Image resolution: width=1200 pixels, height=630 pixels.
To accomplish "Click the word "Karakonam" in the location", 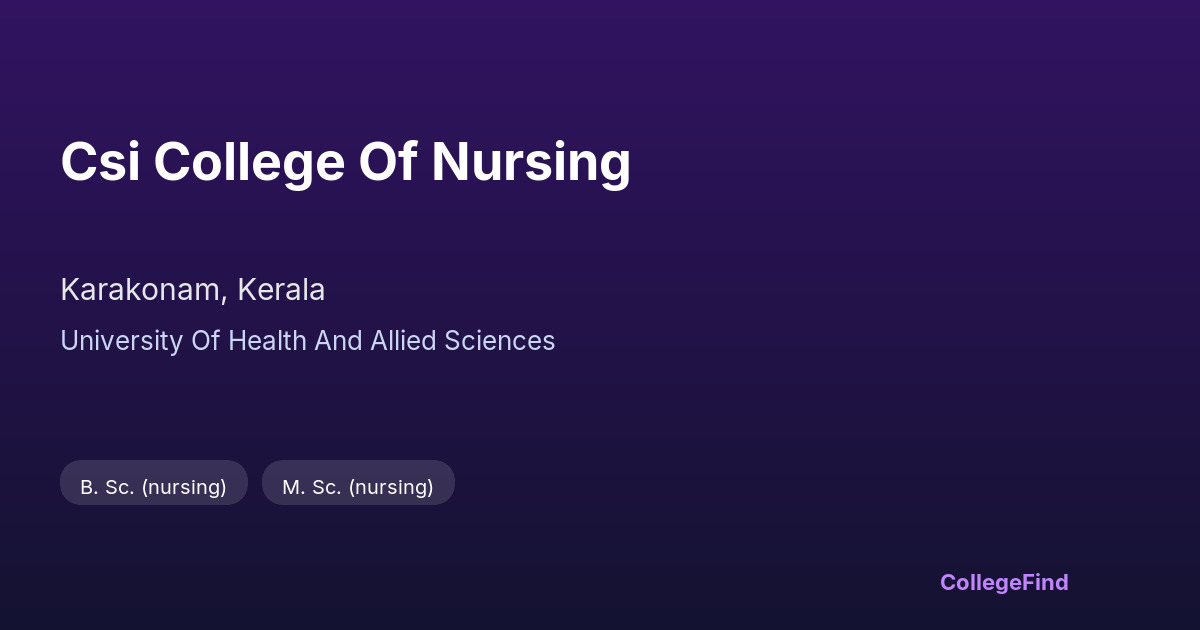I will pyautogui.click(x=140, y=290).
